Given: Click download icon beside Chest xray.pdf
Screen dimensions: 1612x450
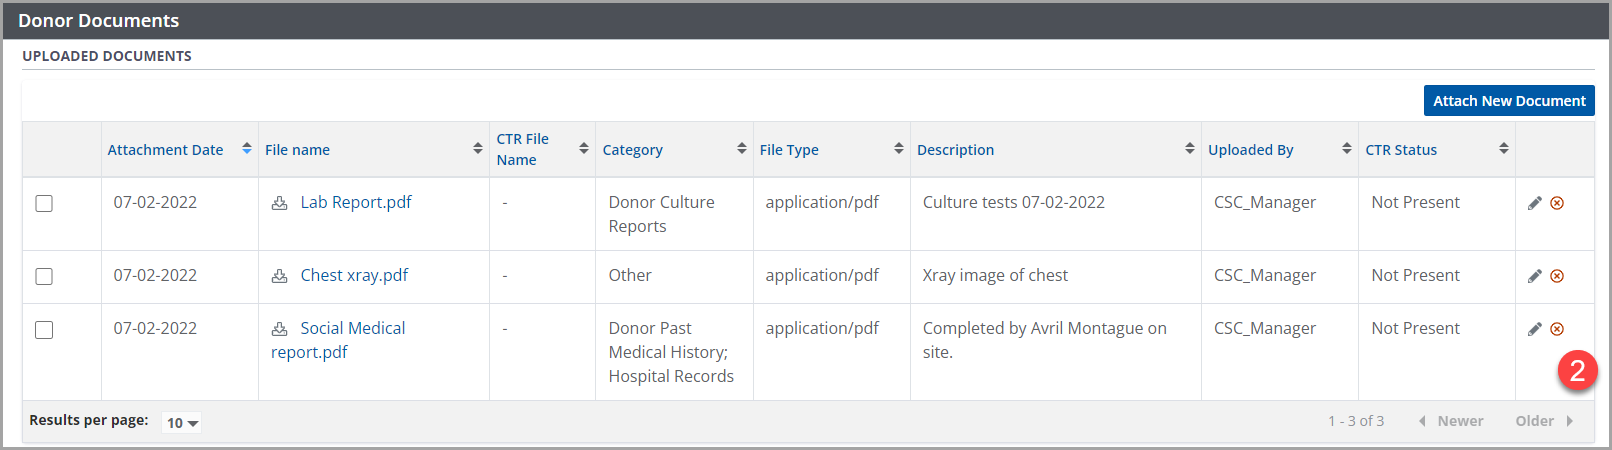Looking at the screenshot, I should 280,276.
